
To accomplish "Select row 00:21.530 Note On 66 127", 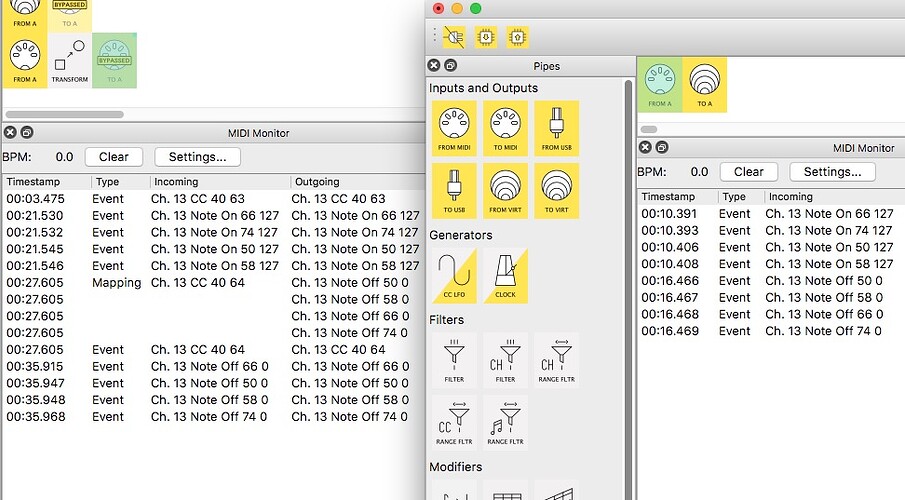I will tap(214, 215).
